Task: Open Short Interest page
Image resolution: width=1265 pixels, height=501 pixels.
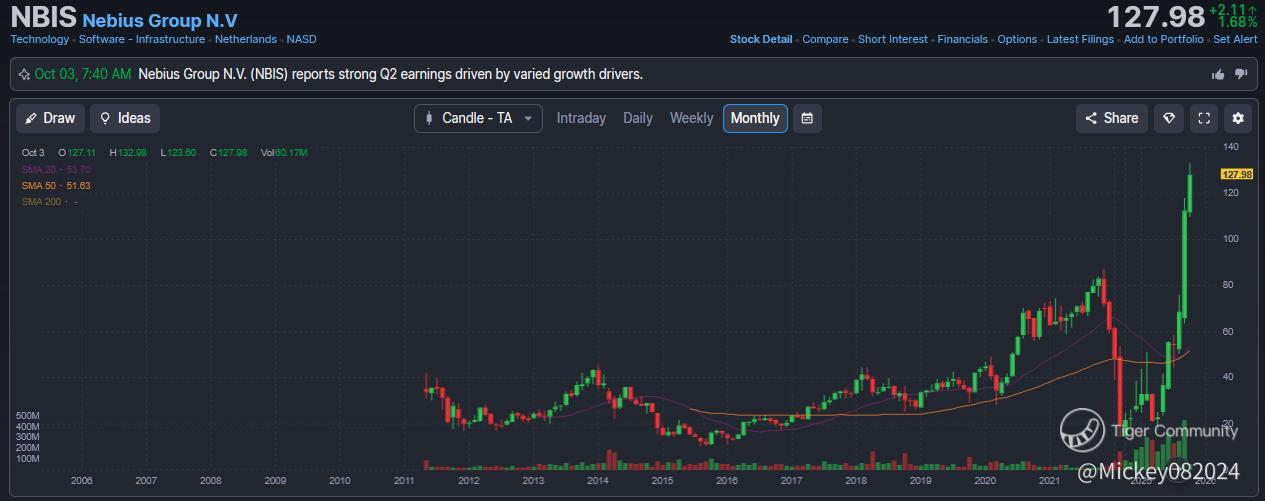Action: click(893, 39)
